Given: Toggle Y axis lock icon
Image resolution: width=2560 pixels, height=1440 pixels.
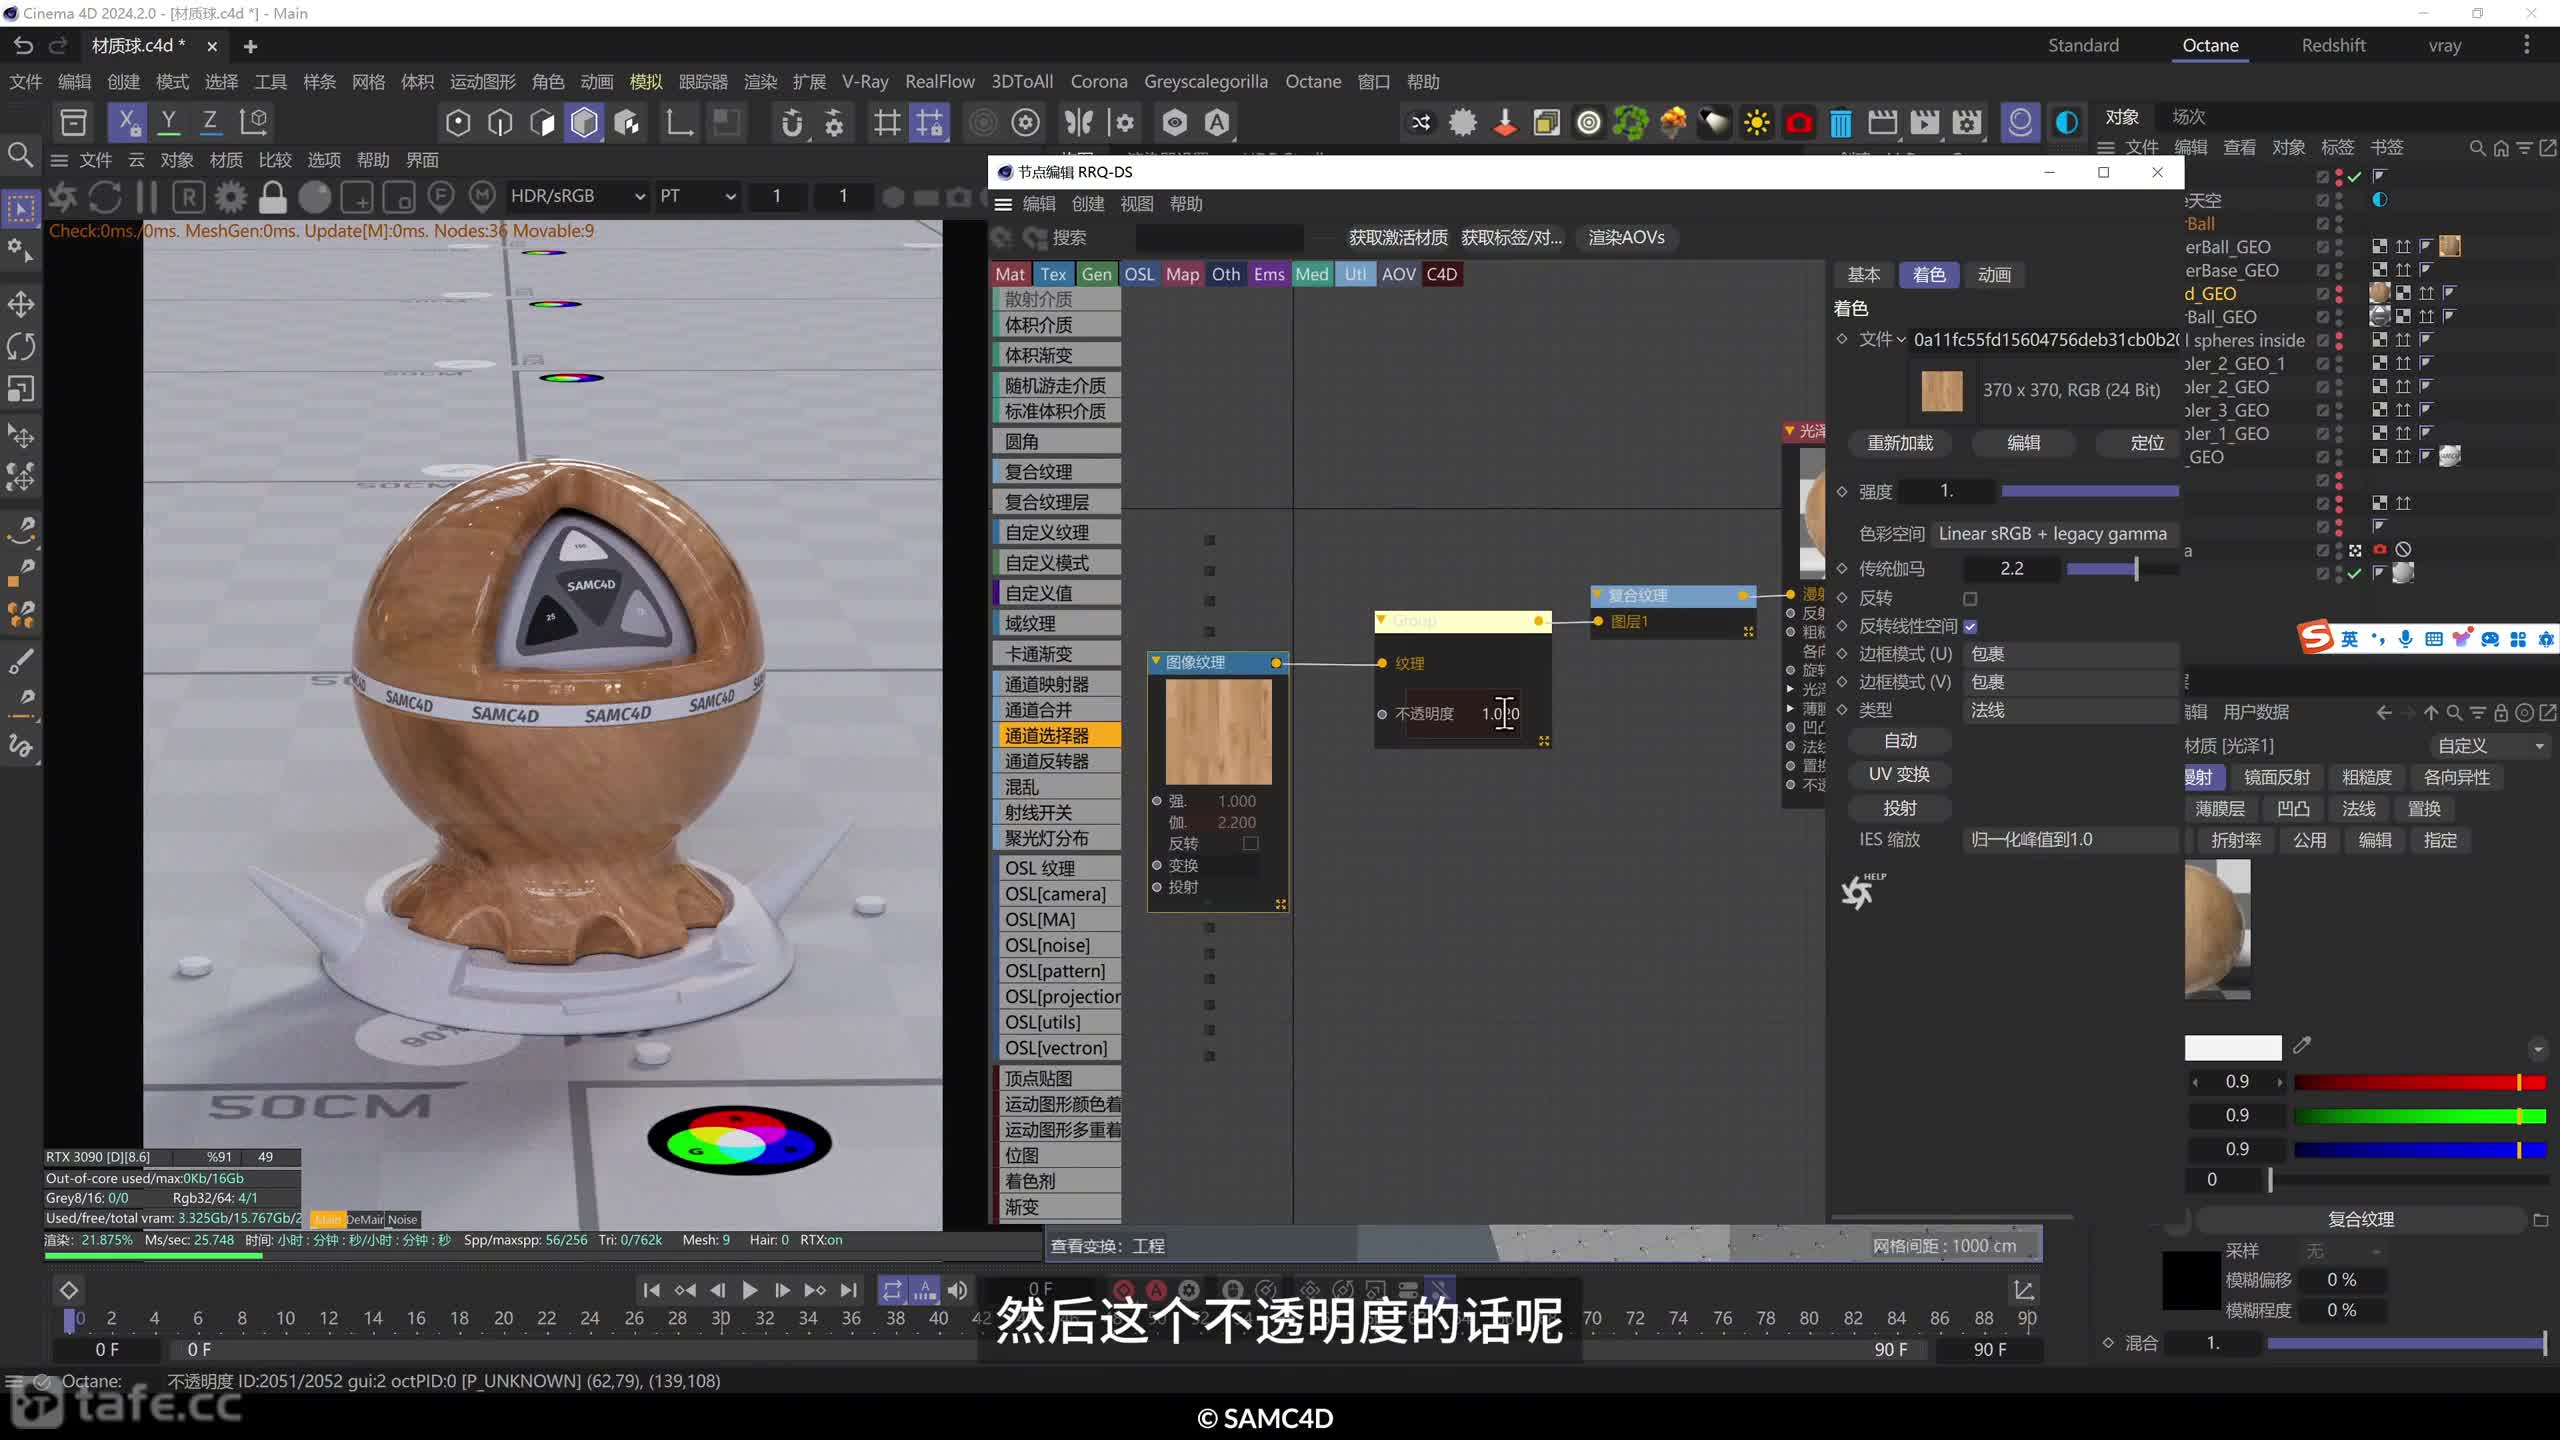Looking at the screenshot, I should [169, 122].
